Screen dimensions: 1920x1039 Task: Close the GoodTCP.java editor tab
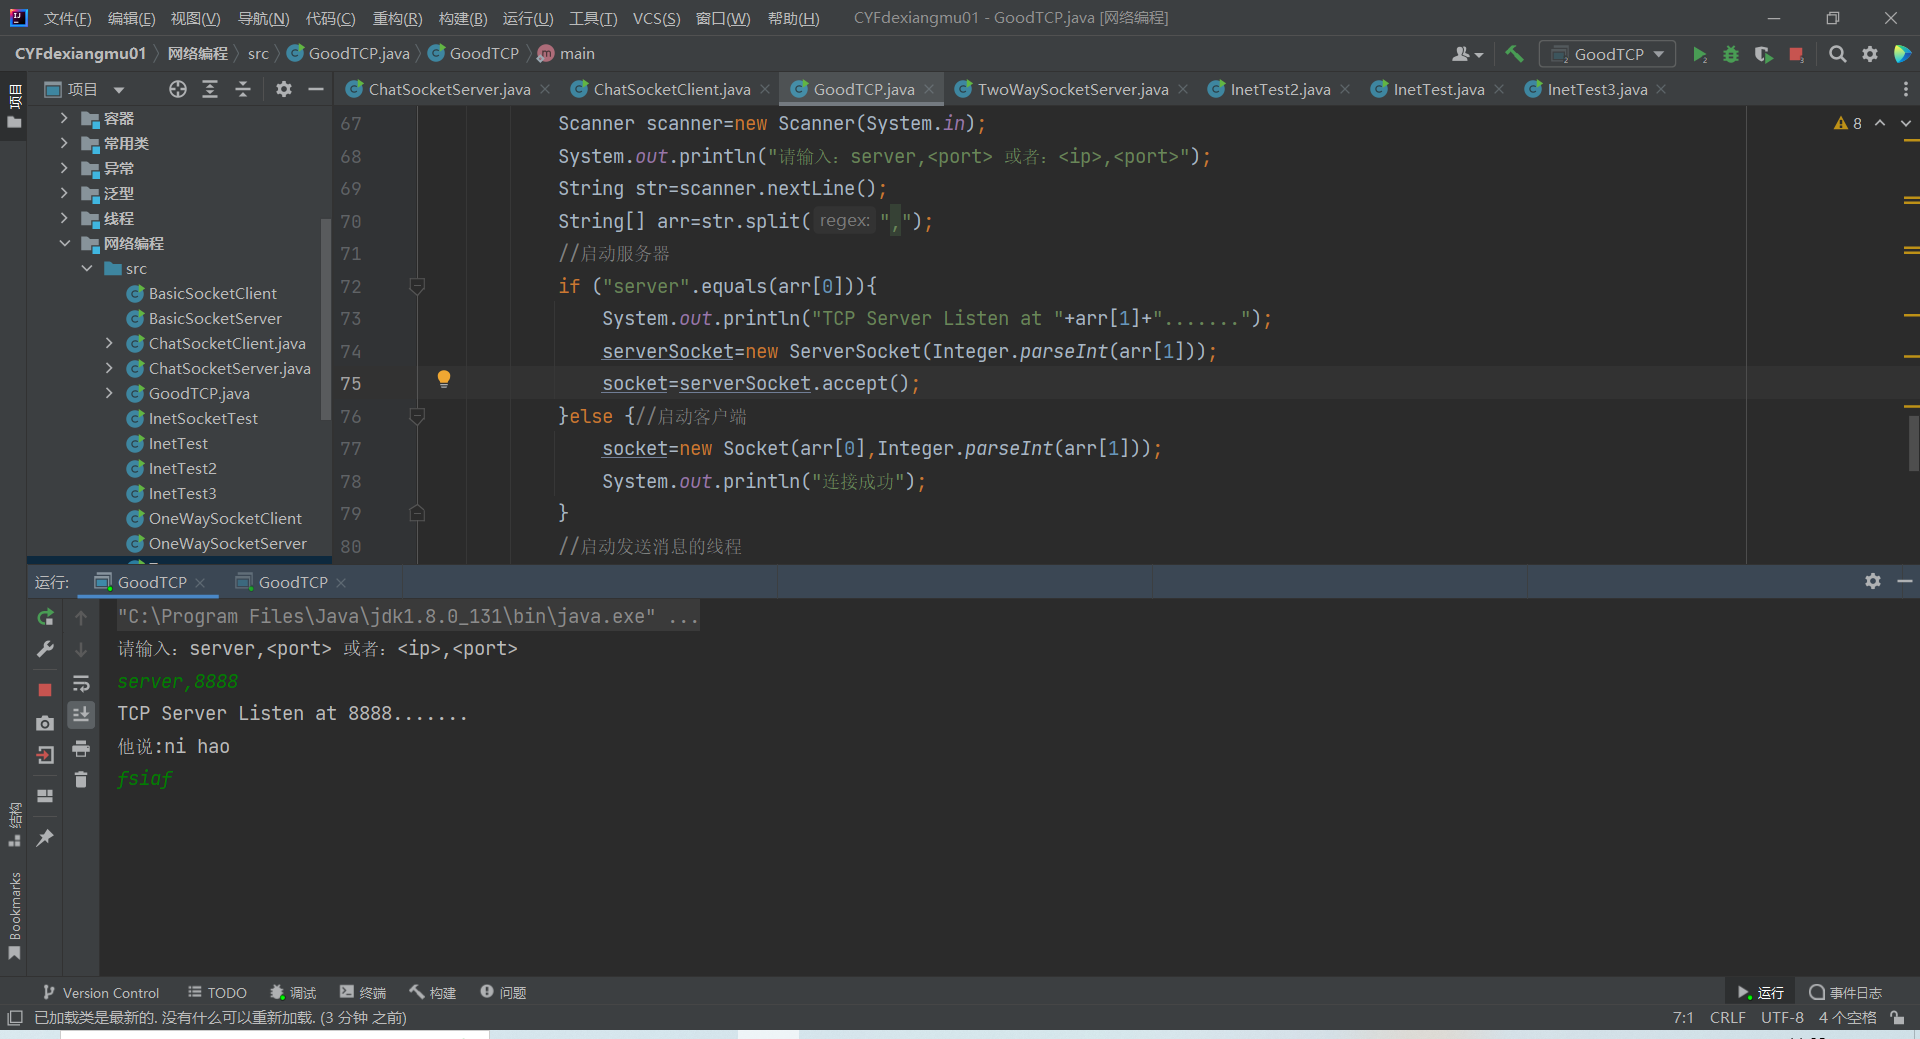pos(929,89)
